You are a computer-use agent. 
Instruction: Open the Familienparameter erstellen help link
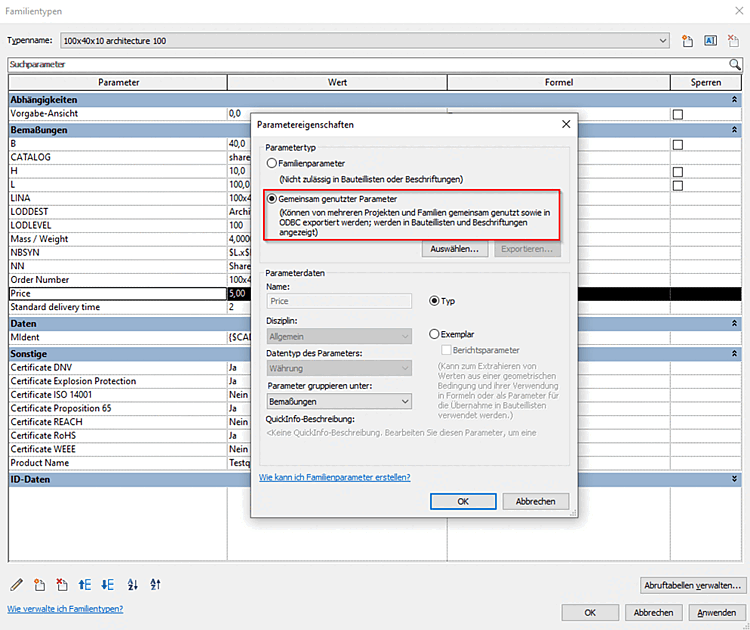coord(334,477)
